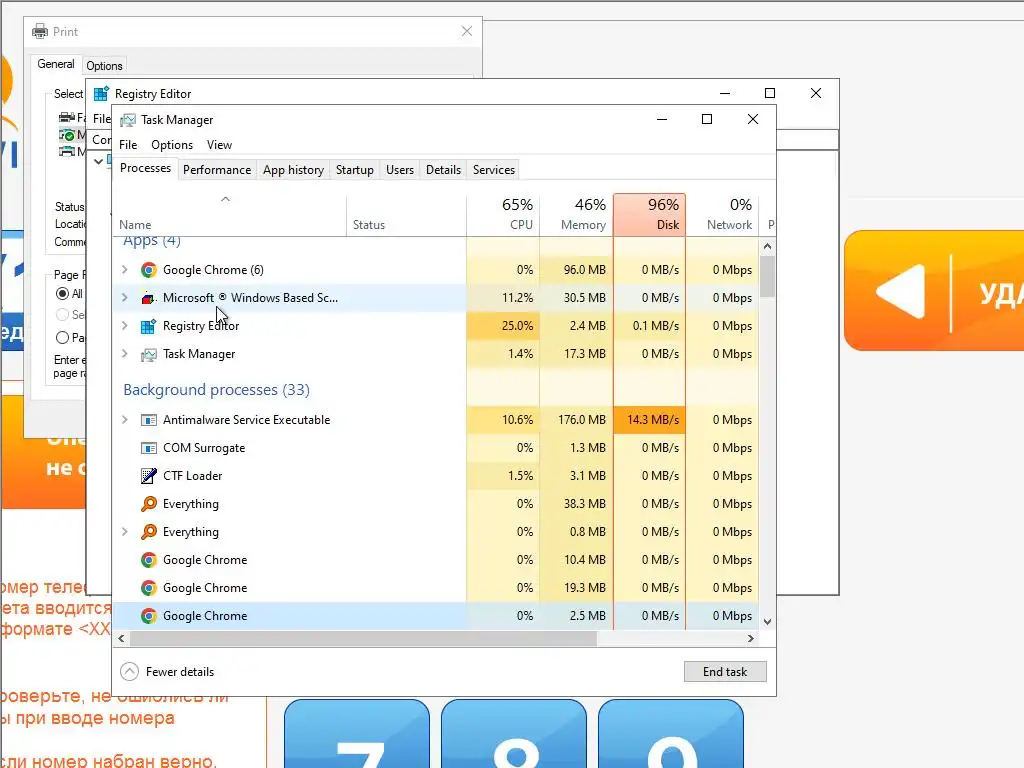This screenshot has width=1024, height=768.
Task: Click the scroll up arrow of process list
Action: [767, 246]
